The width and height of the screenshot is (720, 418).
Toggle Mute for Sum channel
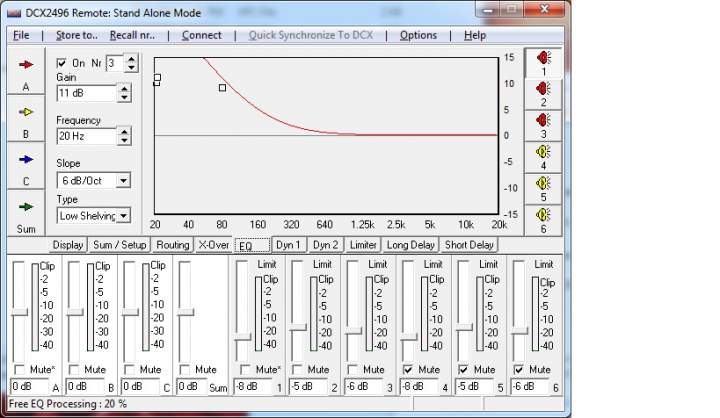coord(185,369)
